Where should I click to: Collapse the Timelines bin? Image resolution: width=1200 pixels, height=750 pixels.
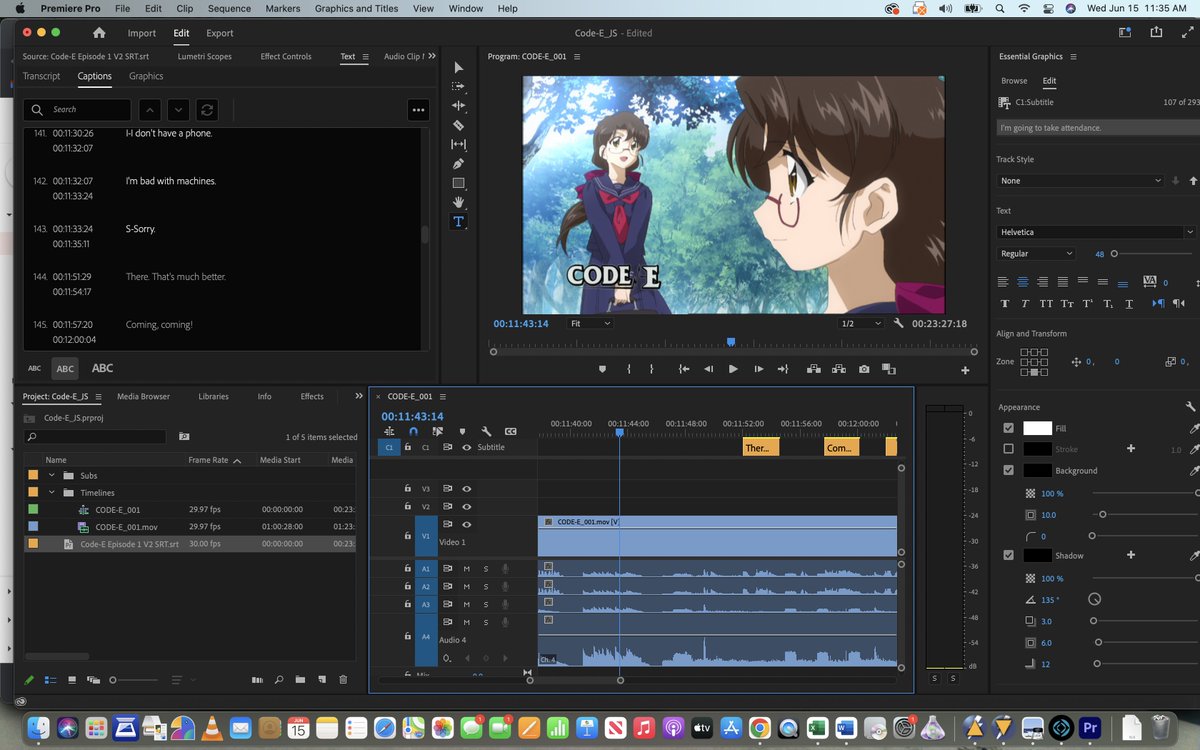(x=52, y=493)
